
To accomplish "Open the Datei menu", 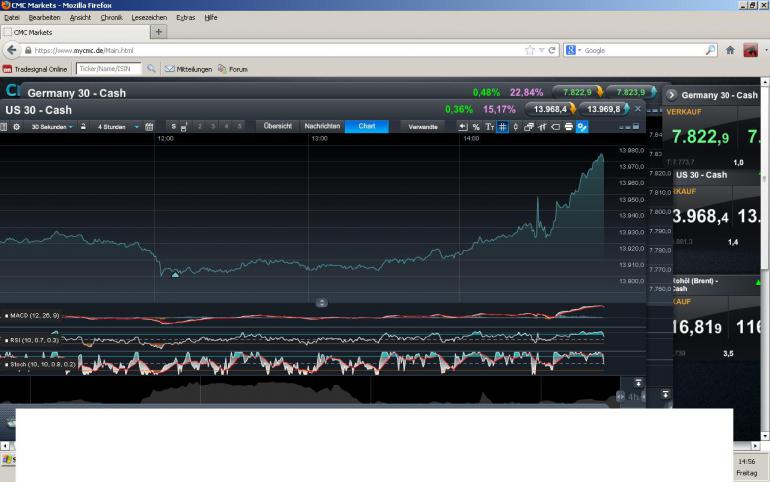I will click(x=12, y=17).
